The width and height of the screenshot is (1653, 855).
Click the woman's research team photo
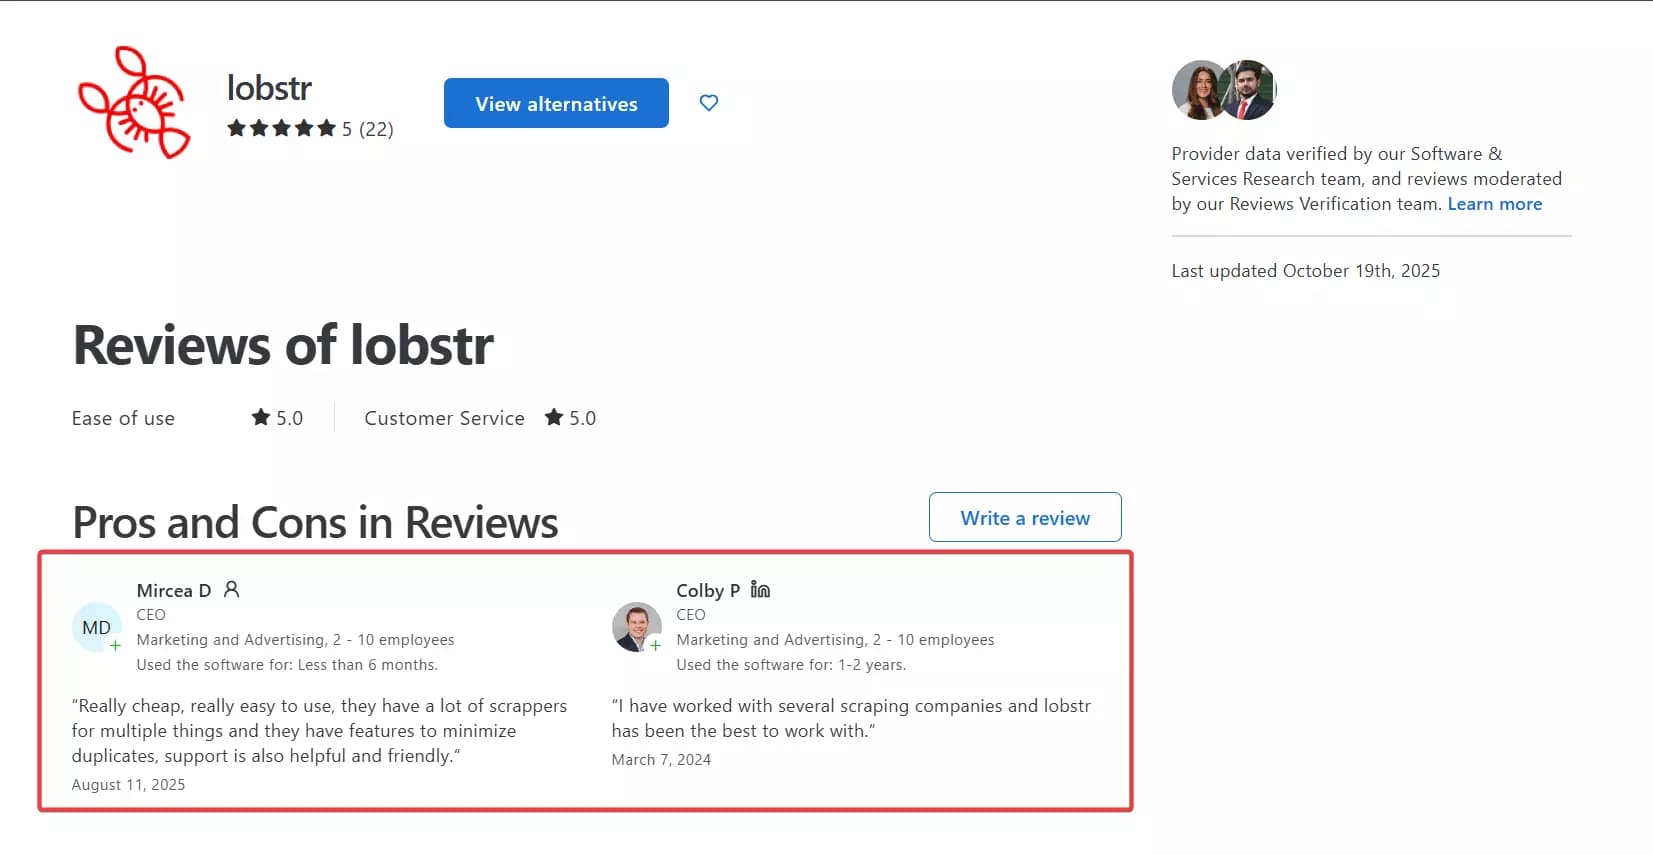click(1198, 90)
